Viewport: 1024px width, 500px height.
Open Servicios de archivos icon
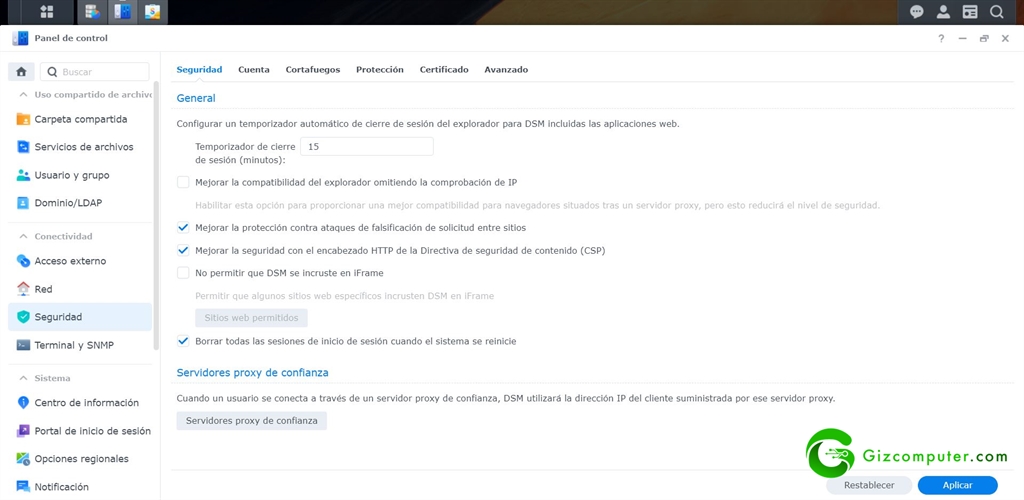(24, 147)
